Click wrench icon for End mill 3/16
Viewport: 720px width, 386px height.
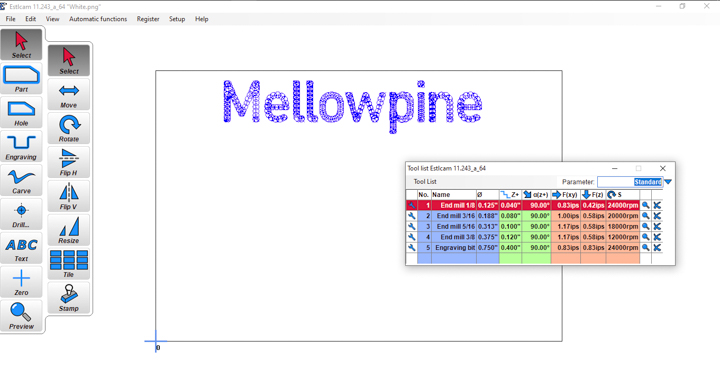(411, 216)
